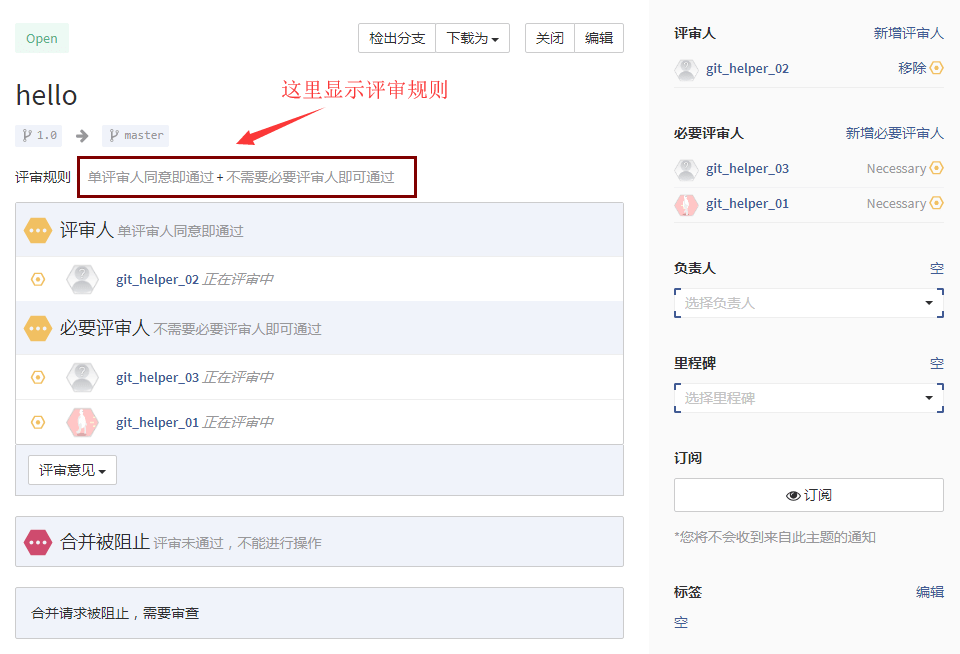The height and width of the screenshot is (654, 960).
Task: Open the 选择负责人 dropdown
Action: [808, 303]
